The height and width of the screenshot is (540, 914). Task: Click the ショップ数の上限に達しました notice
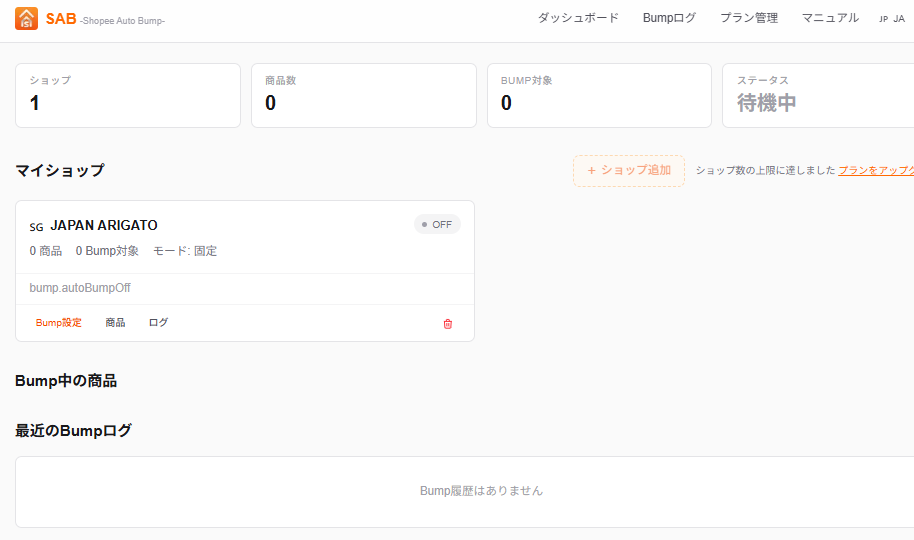(765, 170)
